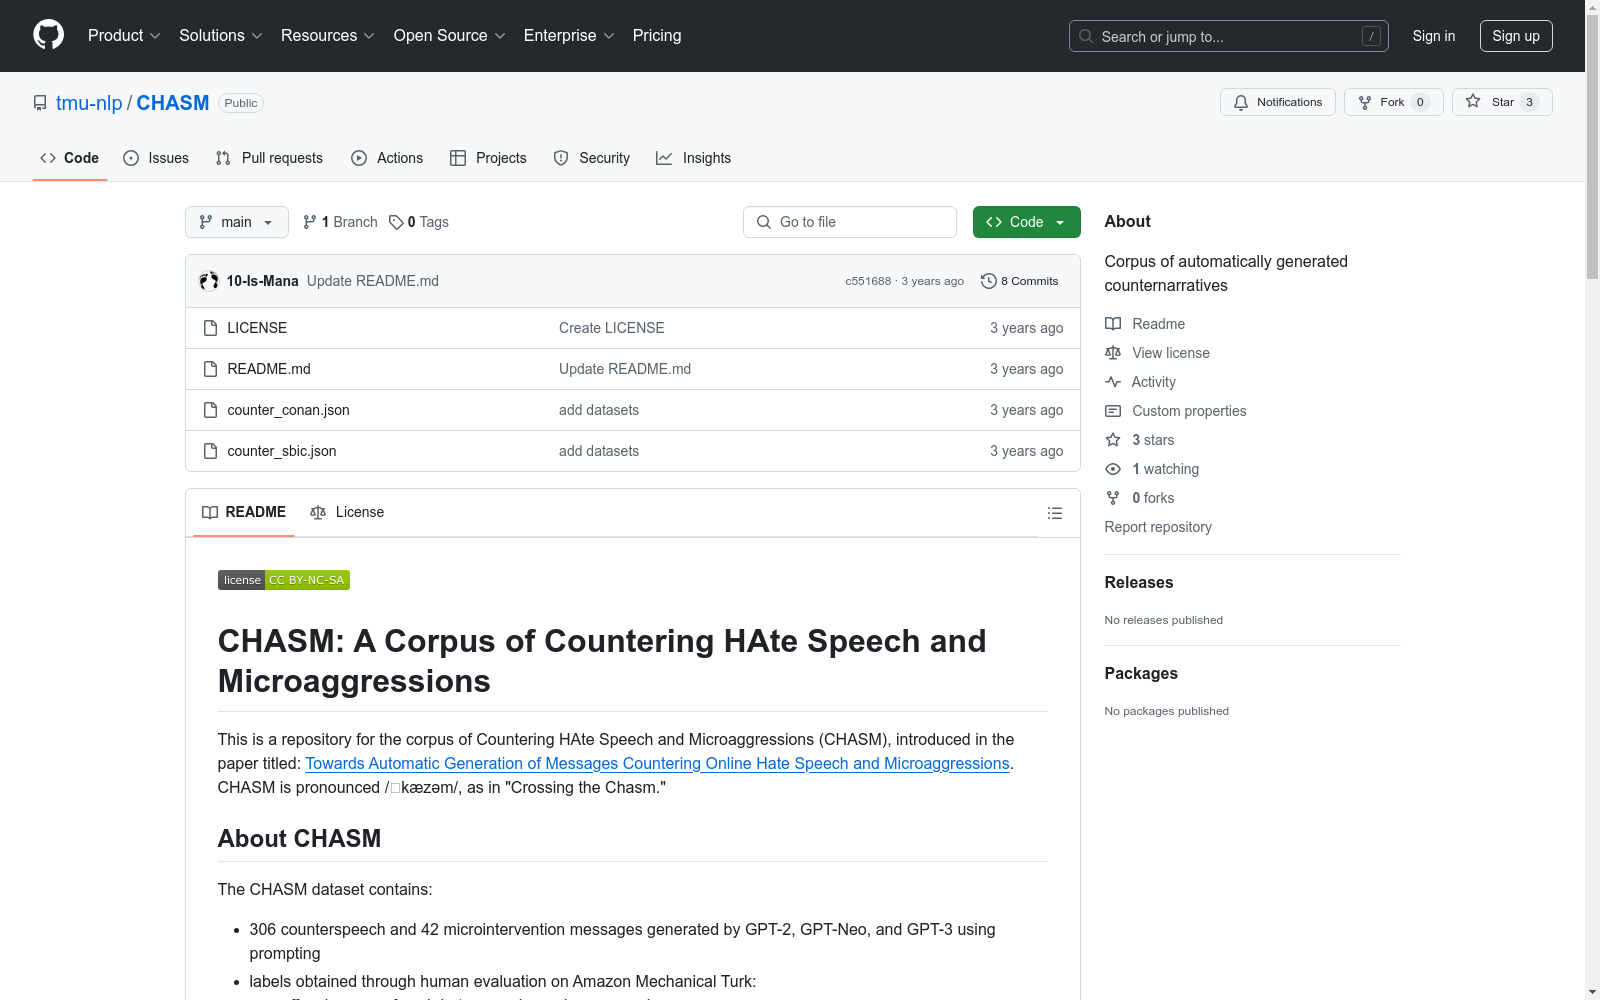Click the tag icon beside 0 Tags

(396, 222)
